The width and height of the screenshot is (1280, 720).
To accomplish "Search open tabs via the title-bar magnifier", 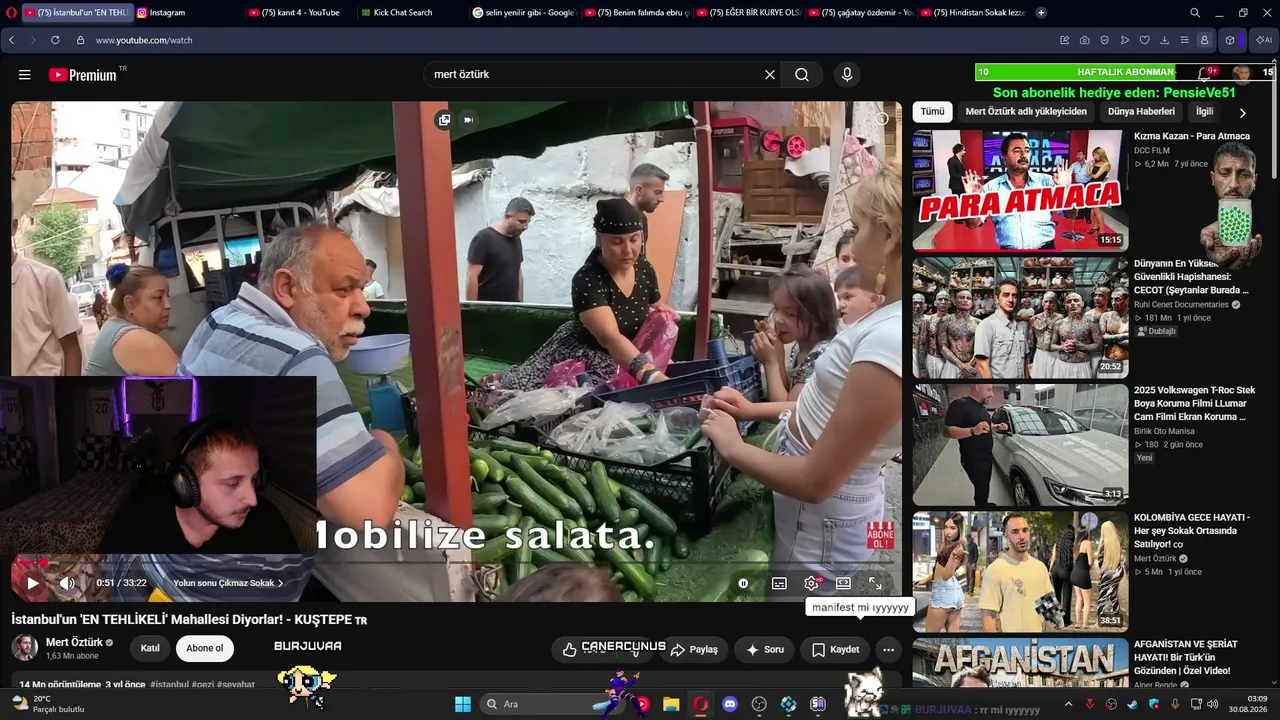I will coord(1195,13).
